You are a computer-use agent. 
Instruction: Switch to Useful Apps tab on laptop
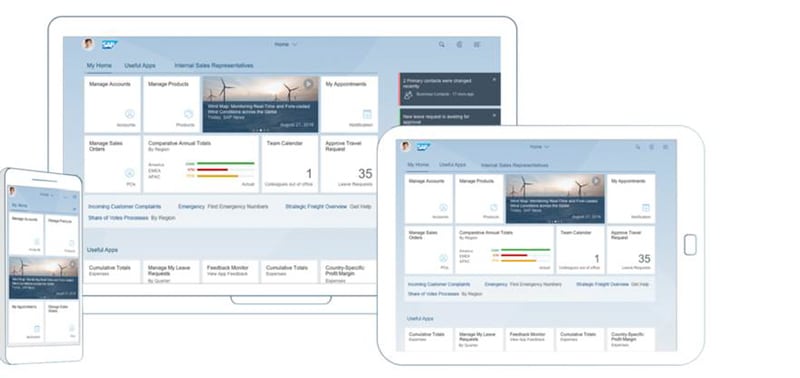[x=140, y=66]
